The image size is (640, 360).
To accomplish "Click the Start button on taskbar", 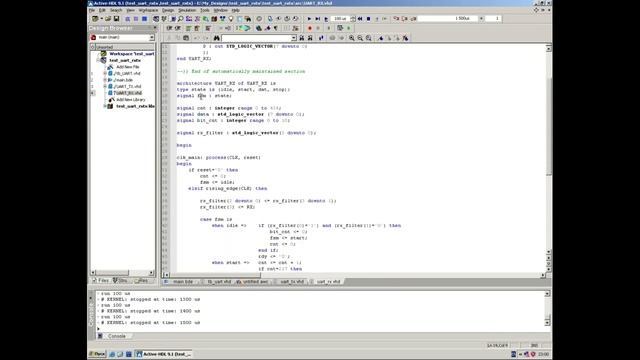I will [x=98, y=354].
